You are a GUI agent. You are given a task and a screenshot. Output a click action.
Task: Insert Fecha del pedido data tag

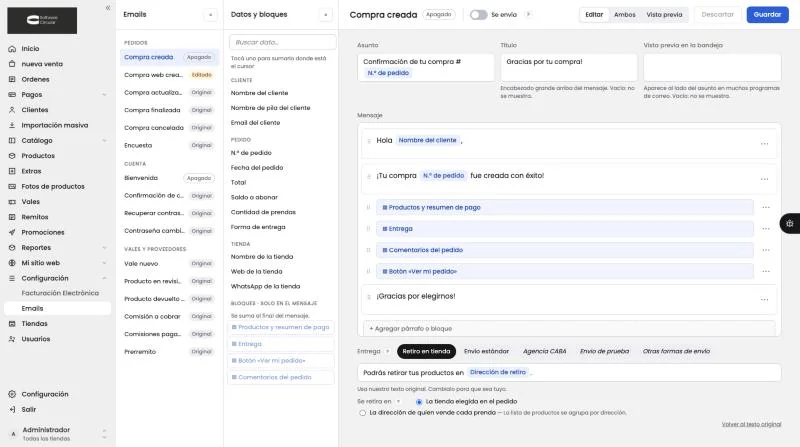pos(257,167)
